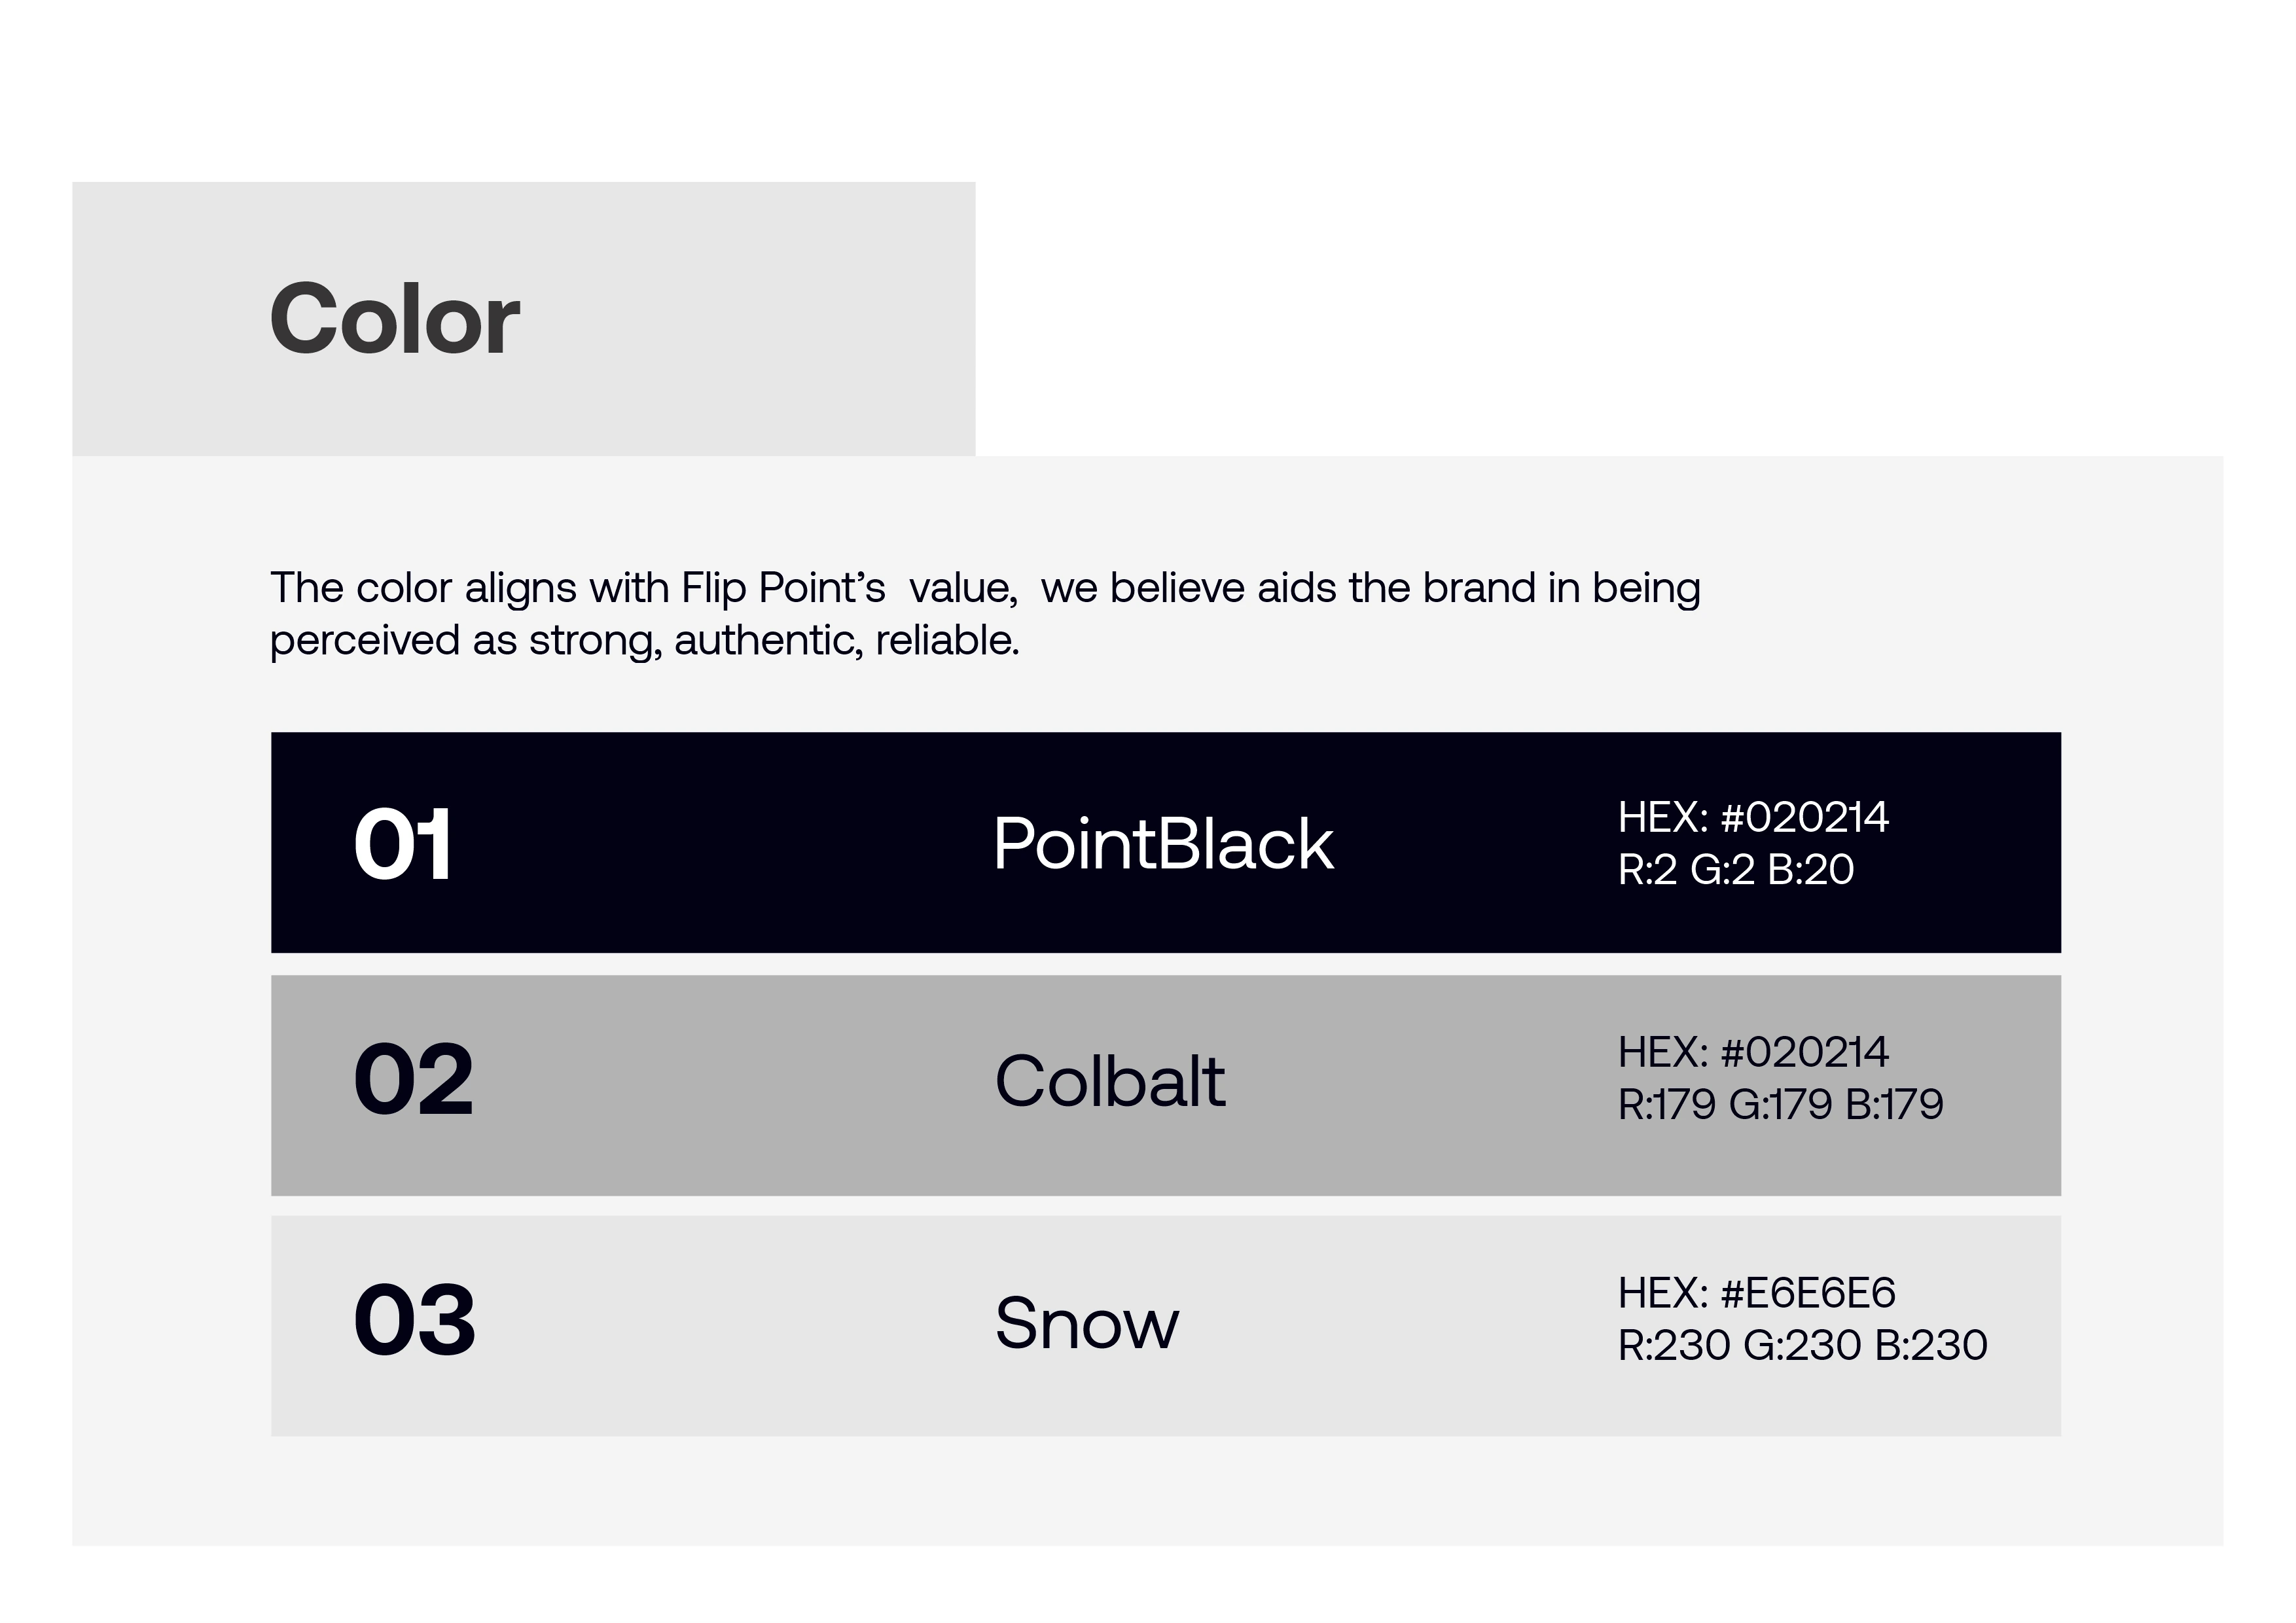Image resolution: width=2296 pixels, height=1623 pixels.
Task: Click the "03" number label
Action: [x=414, y=1321]
